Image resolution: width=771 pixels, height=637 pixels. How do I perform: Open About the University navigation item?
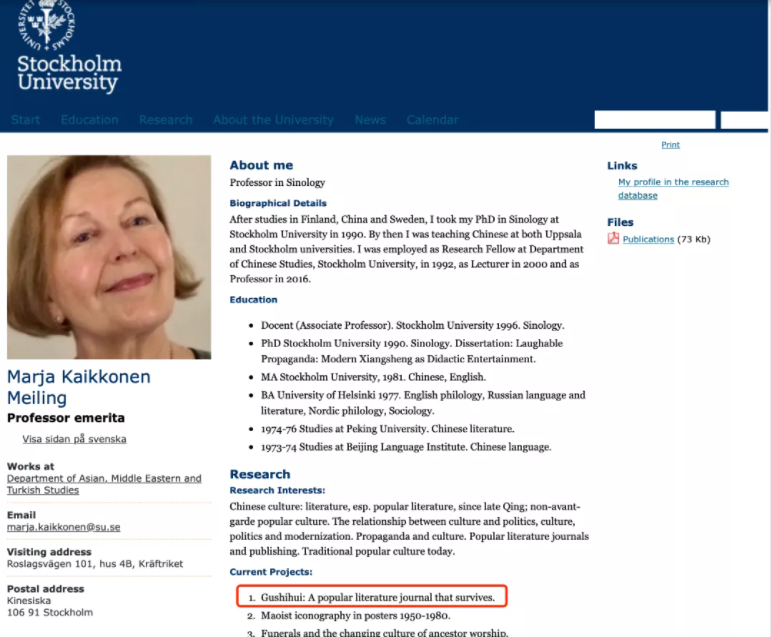click(273, 120)
